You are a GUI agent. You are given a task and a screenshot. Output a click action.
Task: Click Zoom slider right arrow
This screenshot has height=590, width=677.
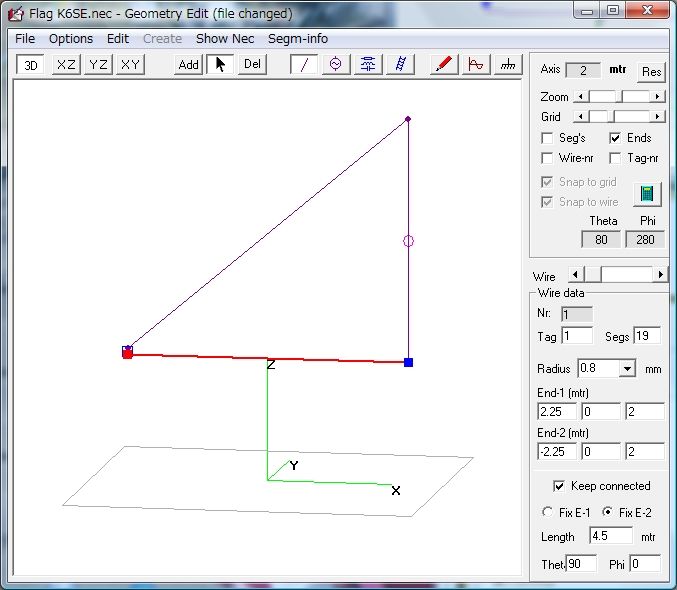(657, 96)
